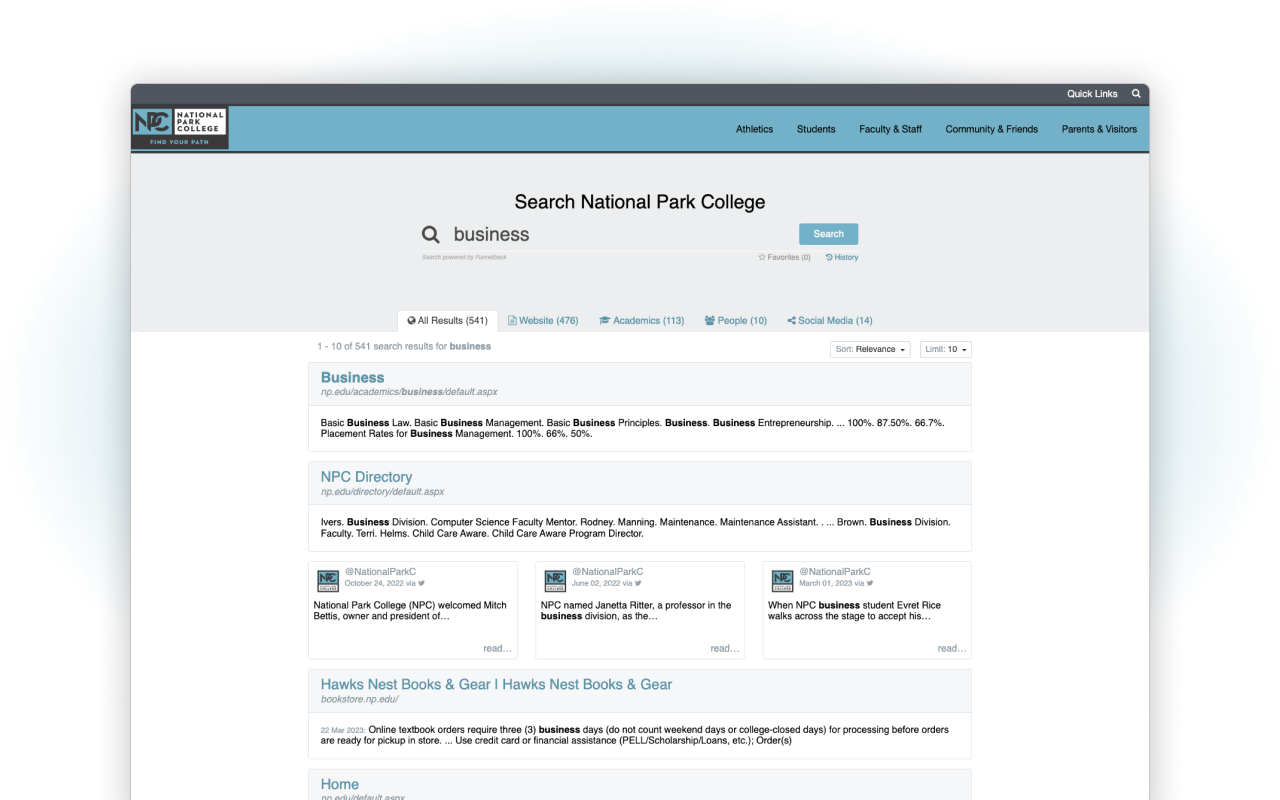Open the Faculty & Staff menu
This screenshot has height=800, width=1280.
click(x=891, y=129)
